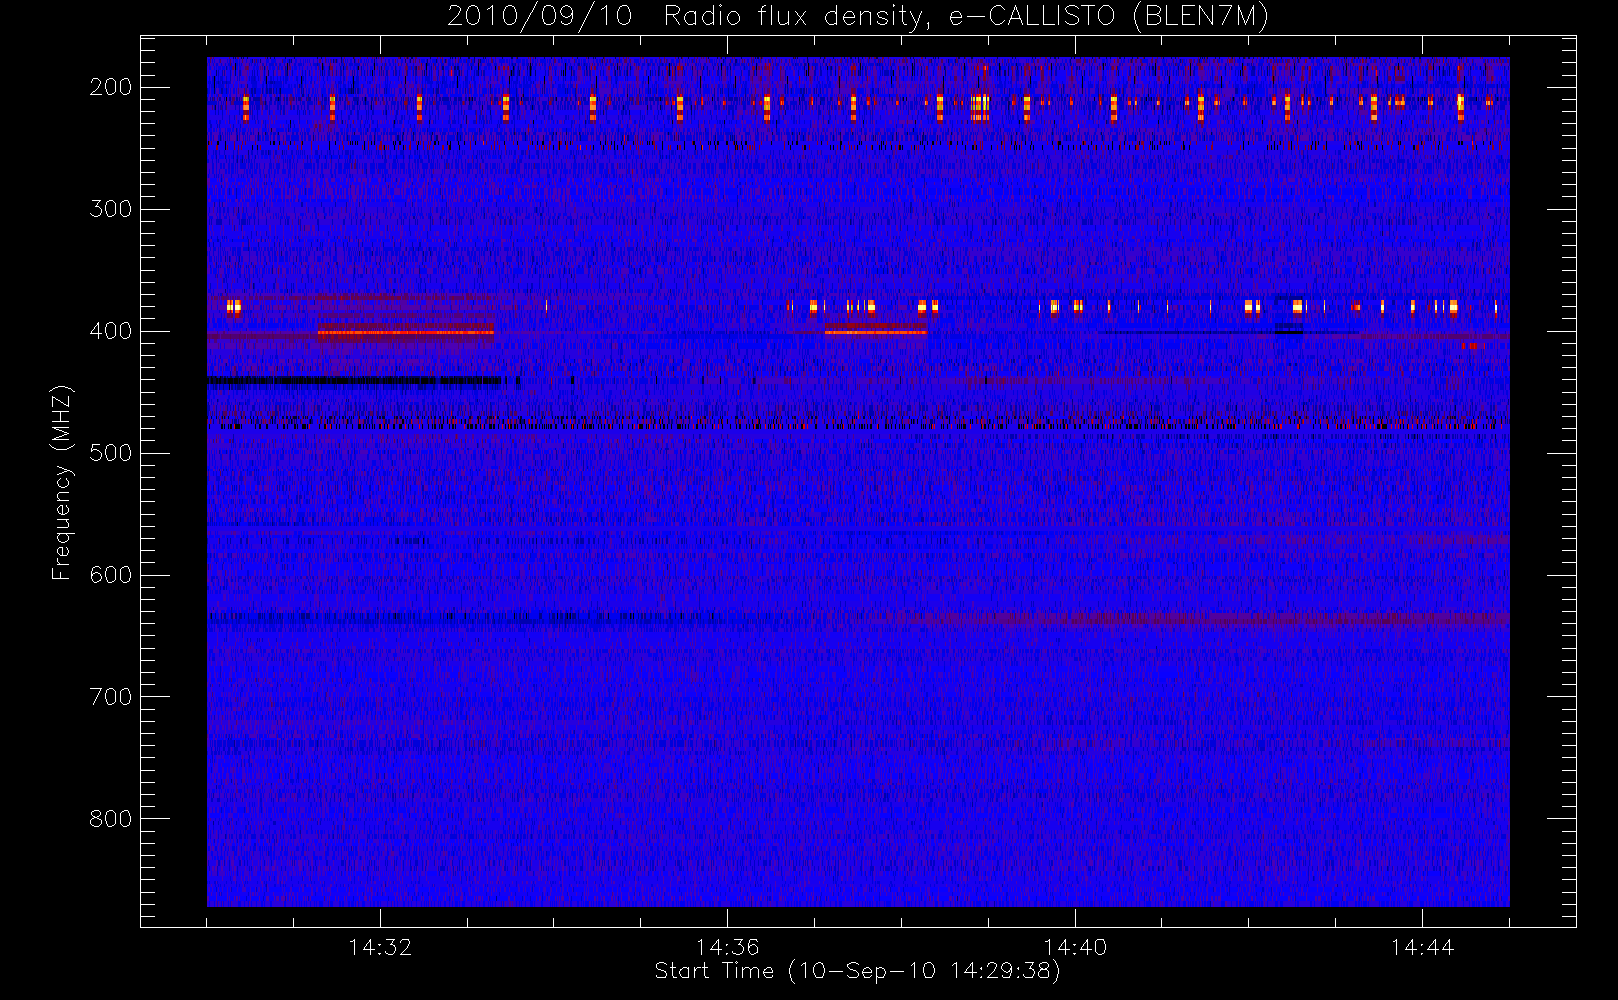Click the bright burst cluster near 14:39 at 215 MHz

(980, 105)
